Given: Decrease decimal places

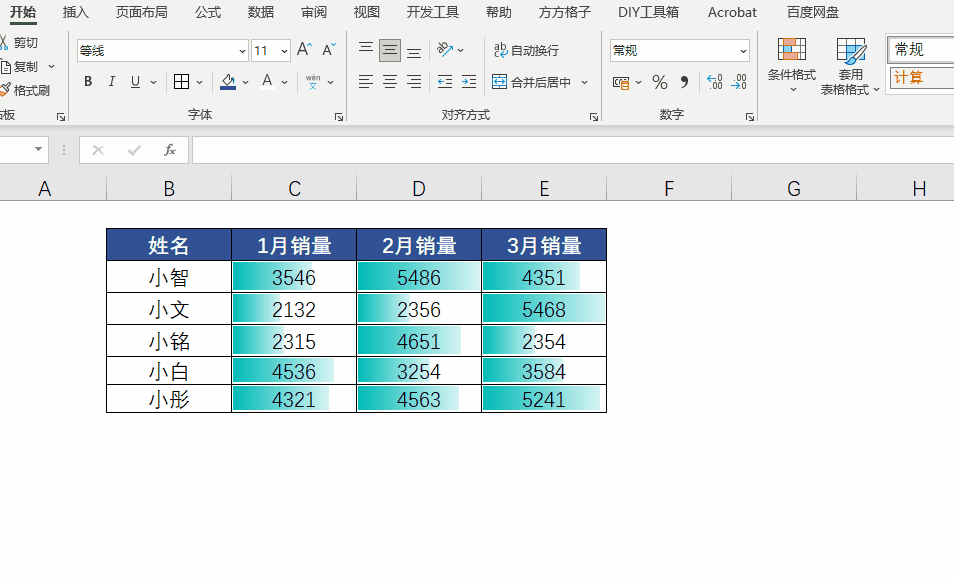Looking at the screenshot, I should tap(739, 82).
